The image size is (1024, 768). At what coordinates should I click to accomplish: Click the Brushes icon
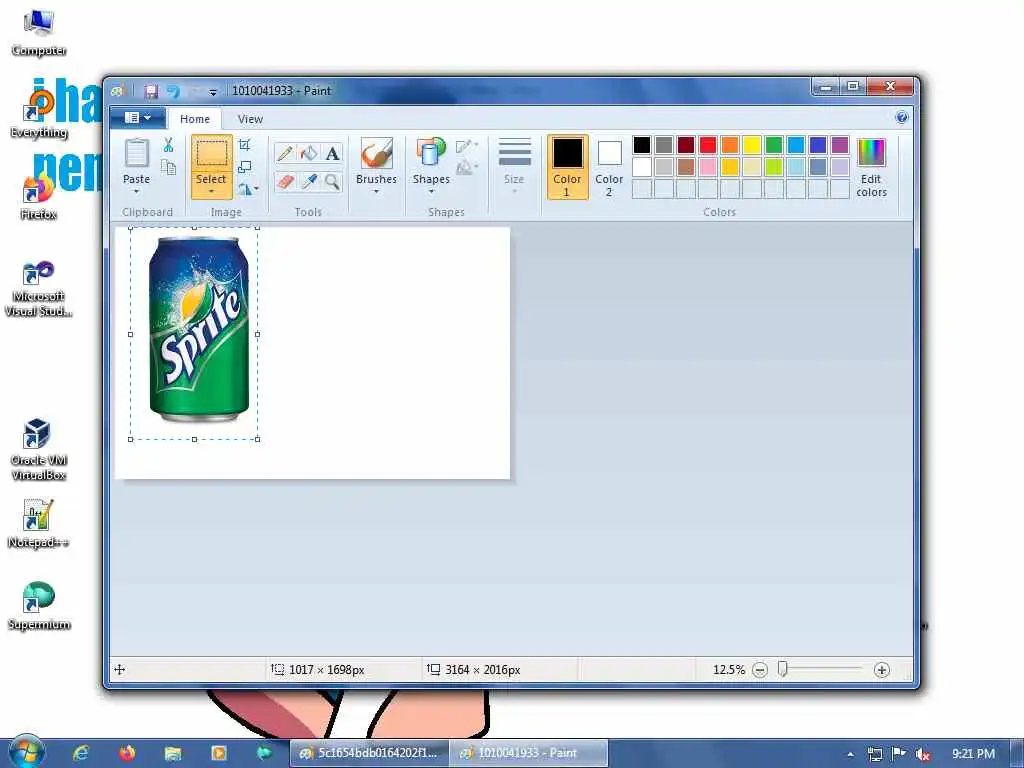(376, 154)
